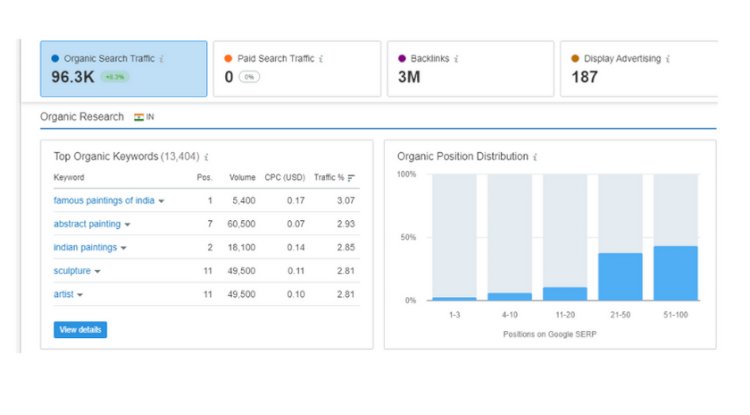The width and height of the screenshot is (750, 415).
Task: Click traffic percent value 2.93
Action: 346,224
